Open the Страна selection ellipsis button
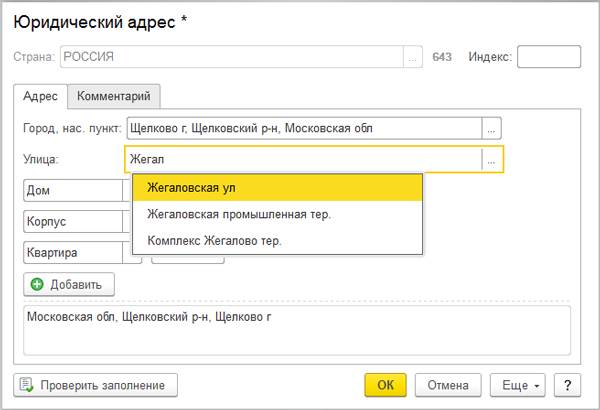 click(x=412, y=57)
